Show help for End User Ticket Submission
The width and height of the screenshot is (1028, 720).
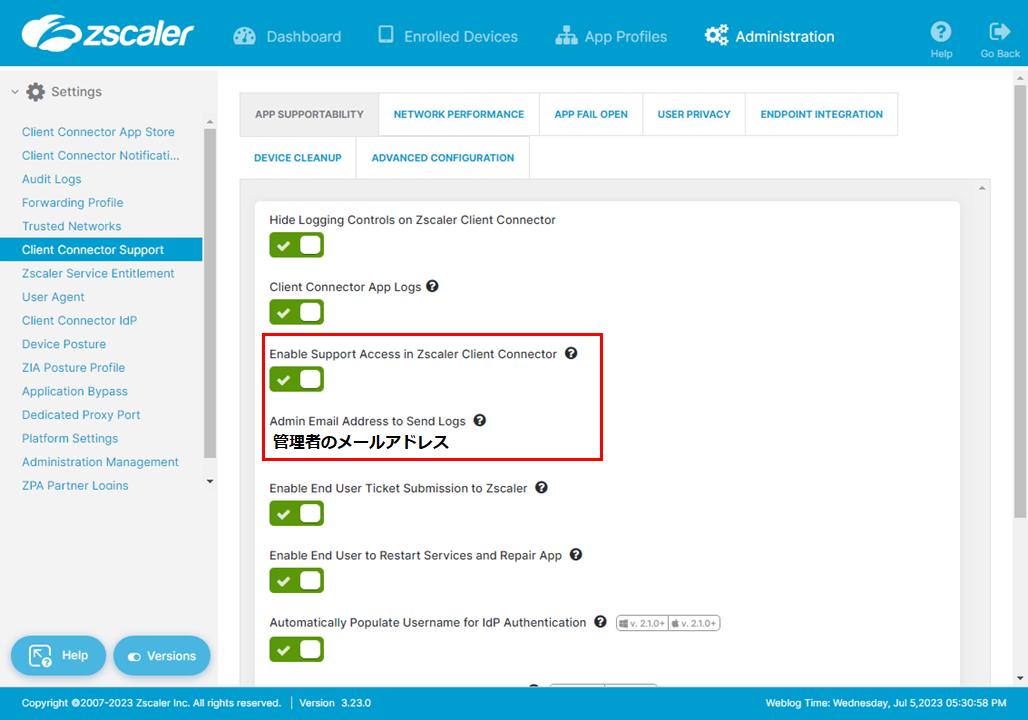tap(542, 487)
